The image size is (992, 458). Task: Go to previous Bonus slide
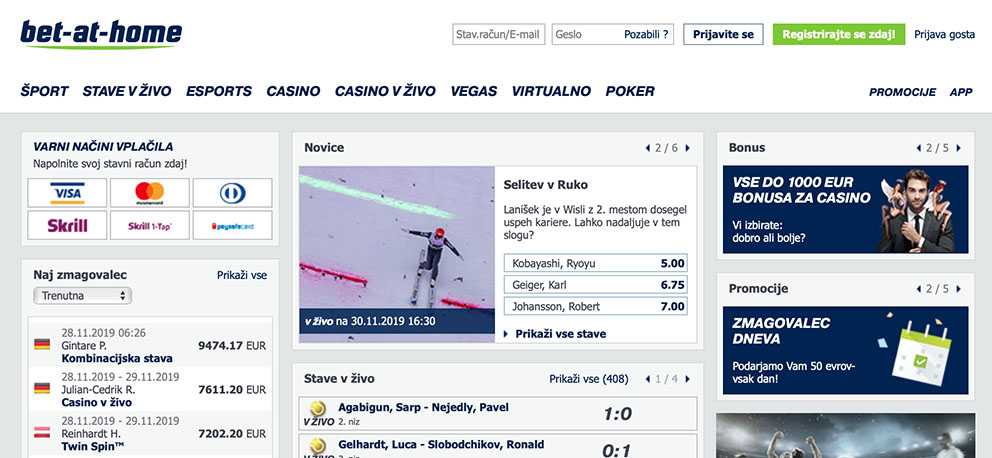pyautogui.click(x=919, y=148)
